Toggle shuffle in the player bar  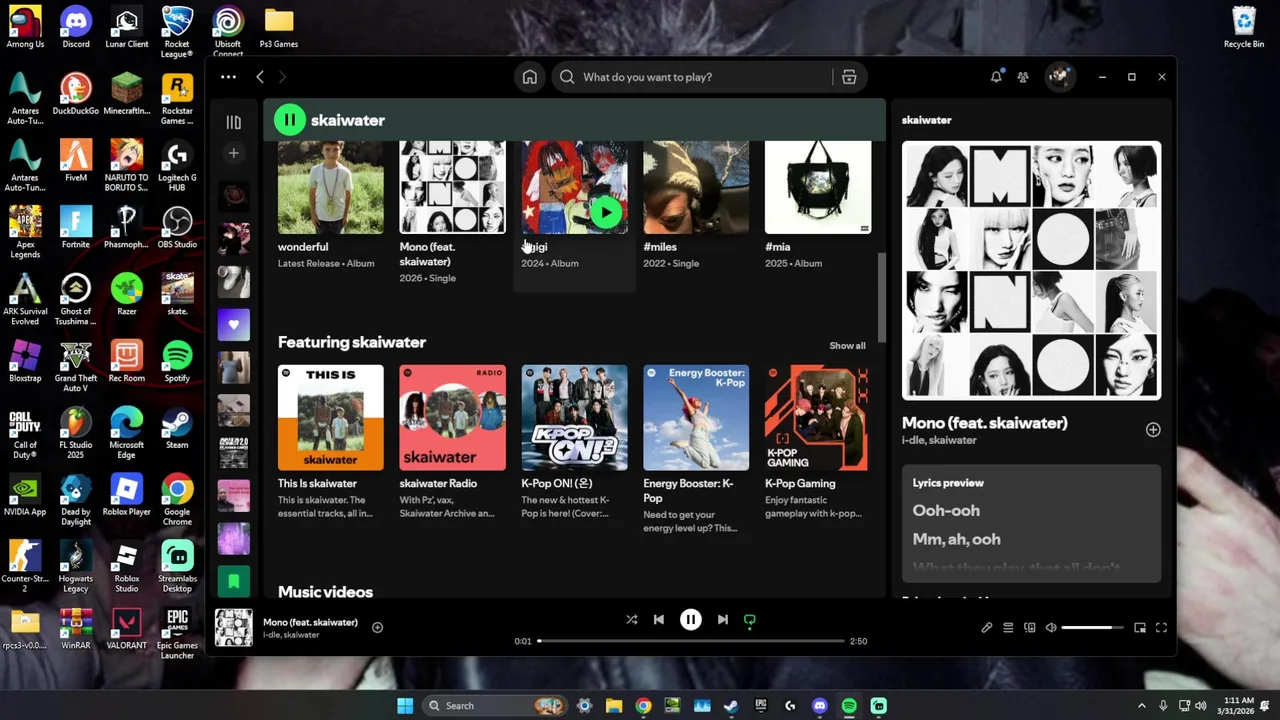[631, 620]
